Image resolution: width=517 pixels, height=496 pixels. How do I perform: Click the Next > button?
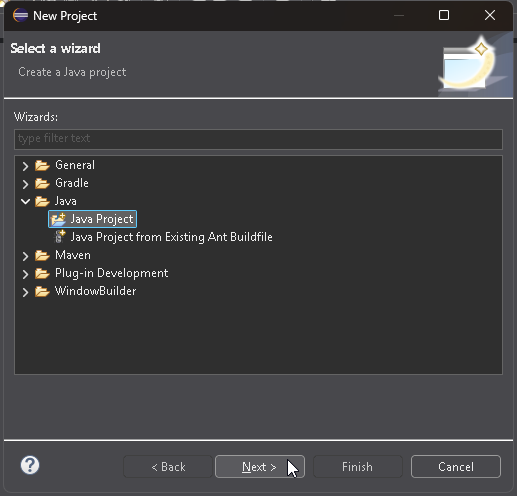[260, 466]
